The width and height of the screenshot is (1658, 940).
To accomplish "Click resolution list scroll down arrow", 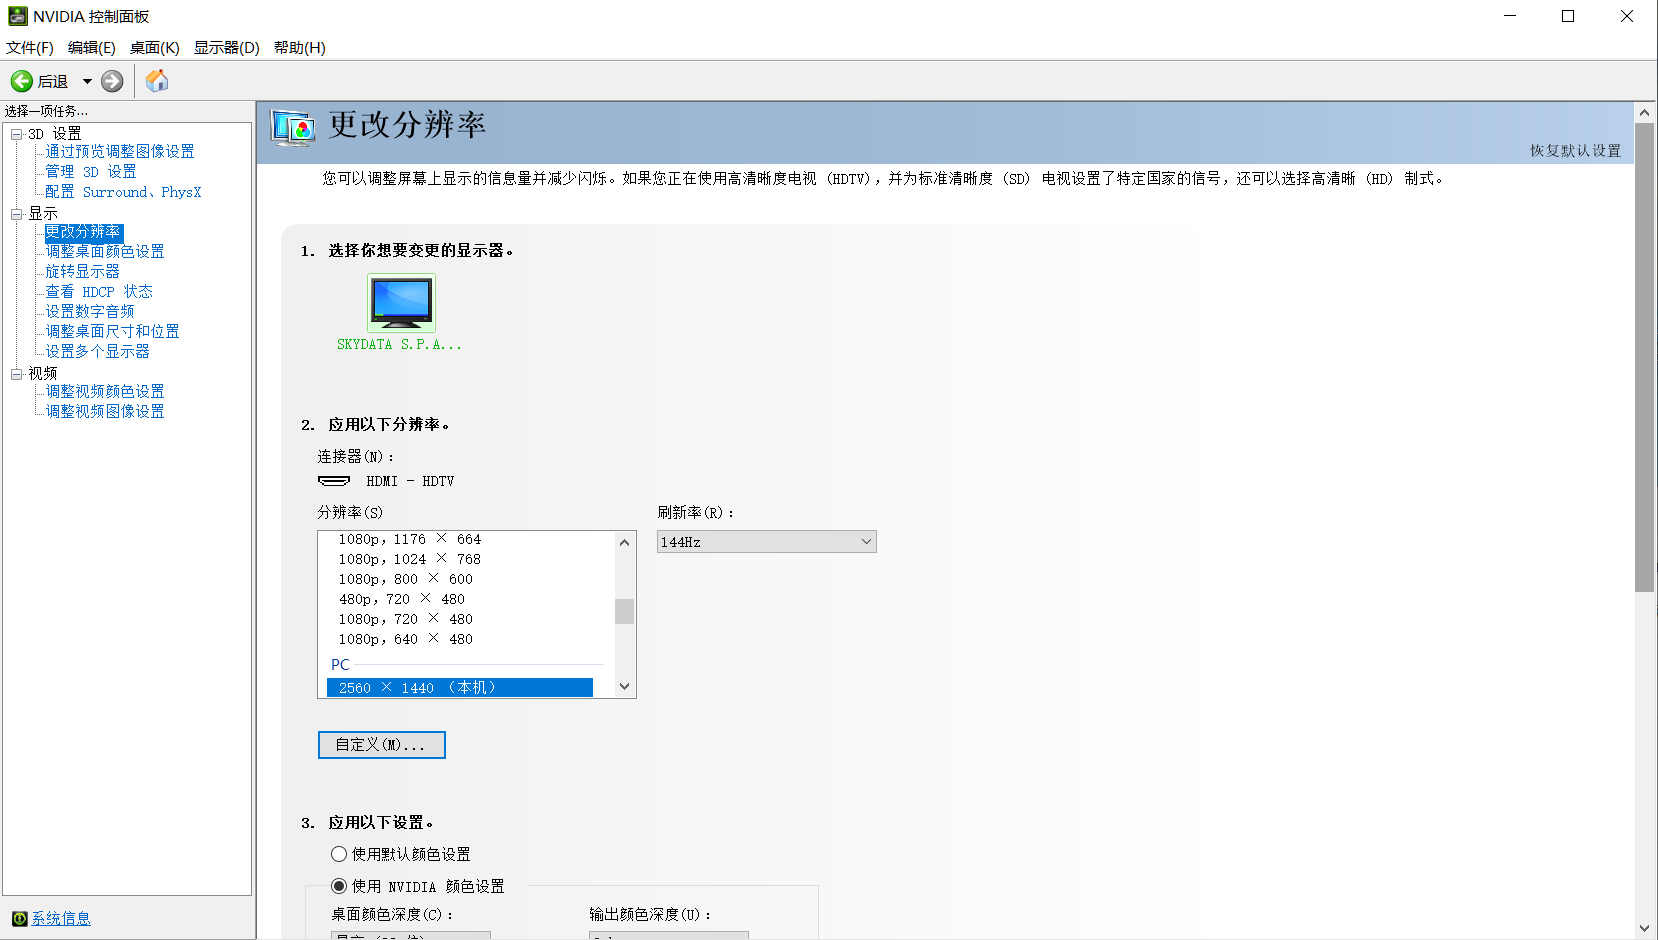I will [x=625, y=686].
